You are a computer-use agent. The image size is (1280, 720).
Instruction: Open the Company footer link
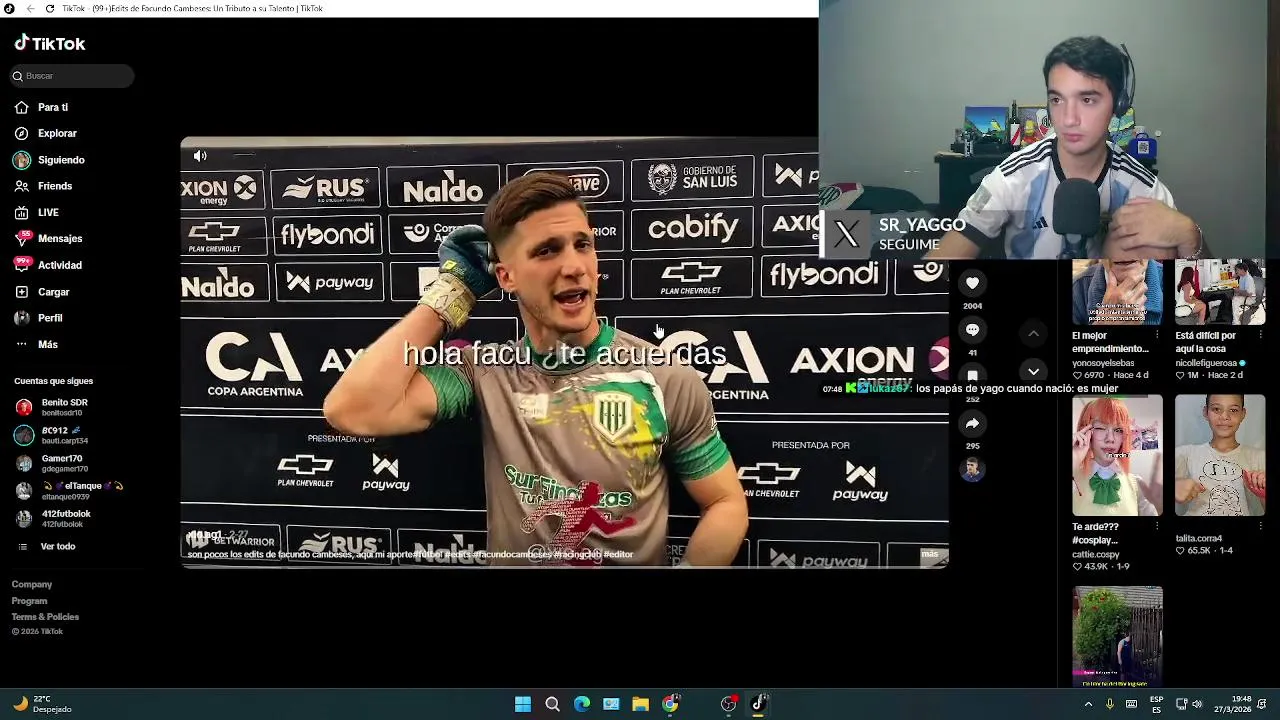tap(32, 584)
